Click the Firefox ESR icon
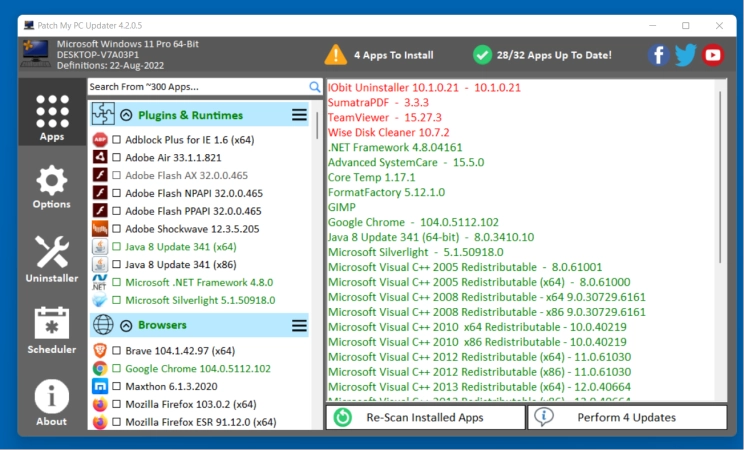Viewport: 744px width, 450px height. pos(100,422)
